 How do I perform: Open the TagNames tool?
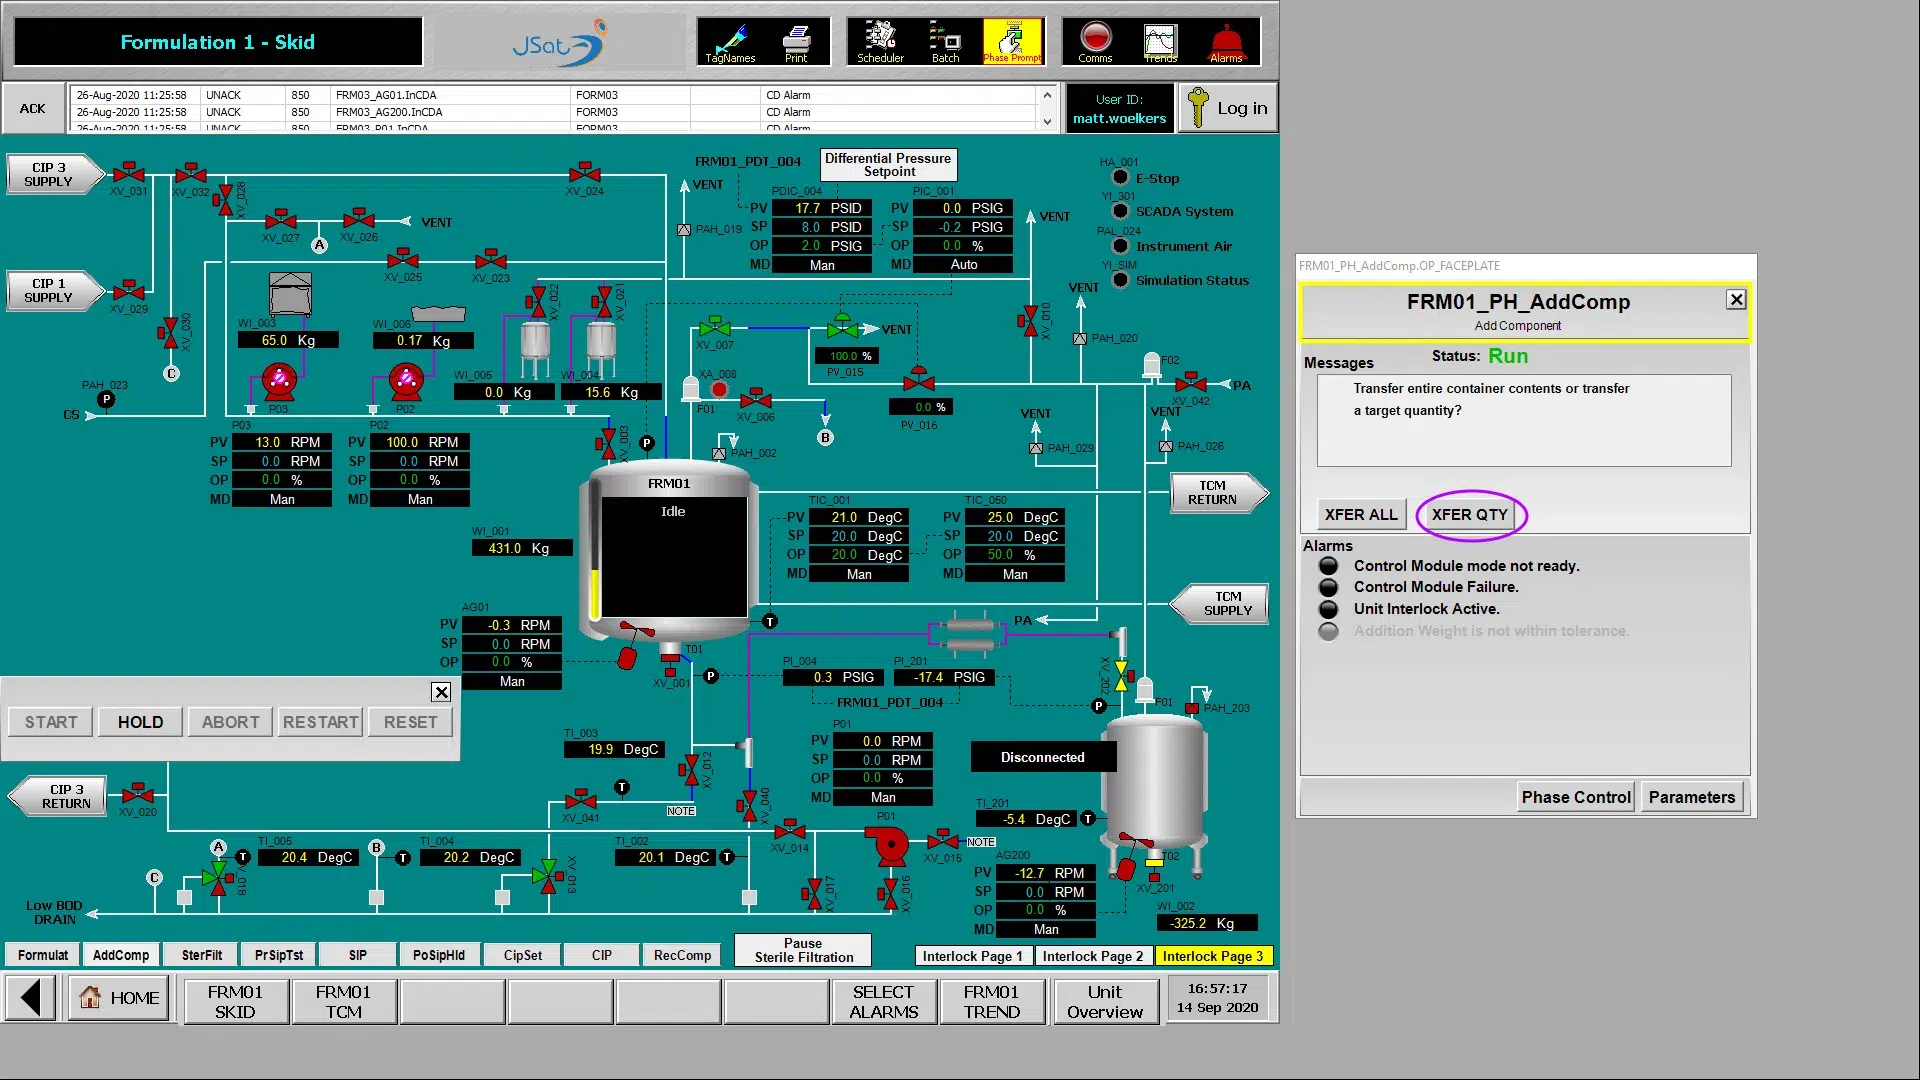click(x=730, y=42)
